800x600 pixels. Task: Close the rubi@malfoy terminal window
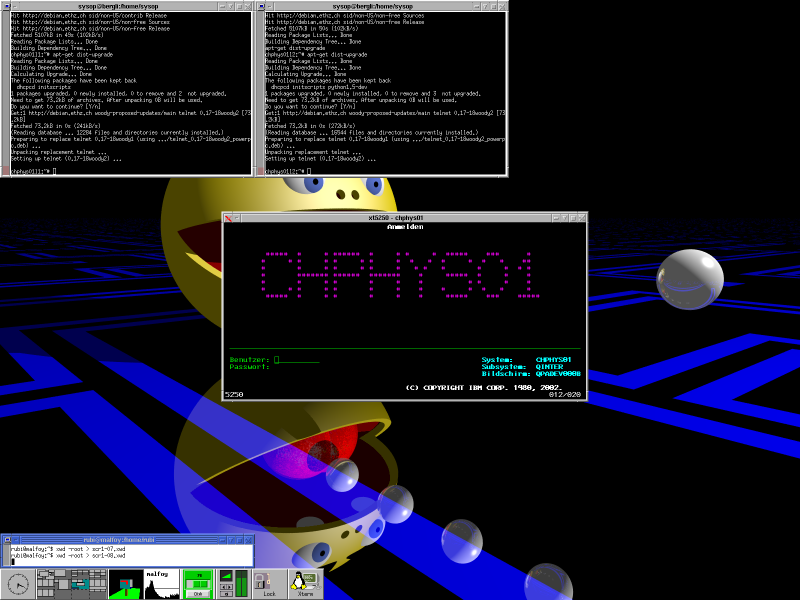click(248, 540)
